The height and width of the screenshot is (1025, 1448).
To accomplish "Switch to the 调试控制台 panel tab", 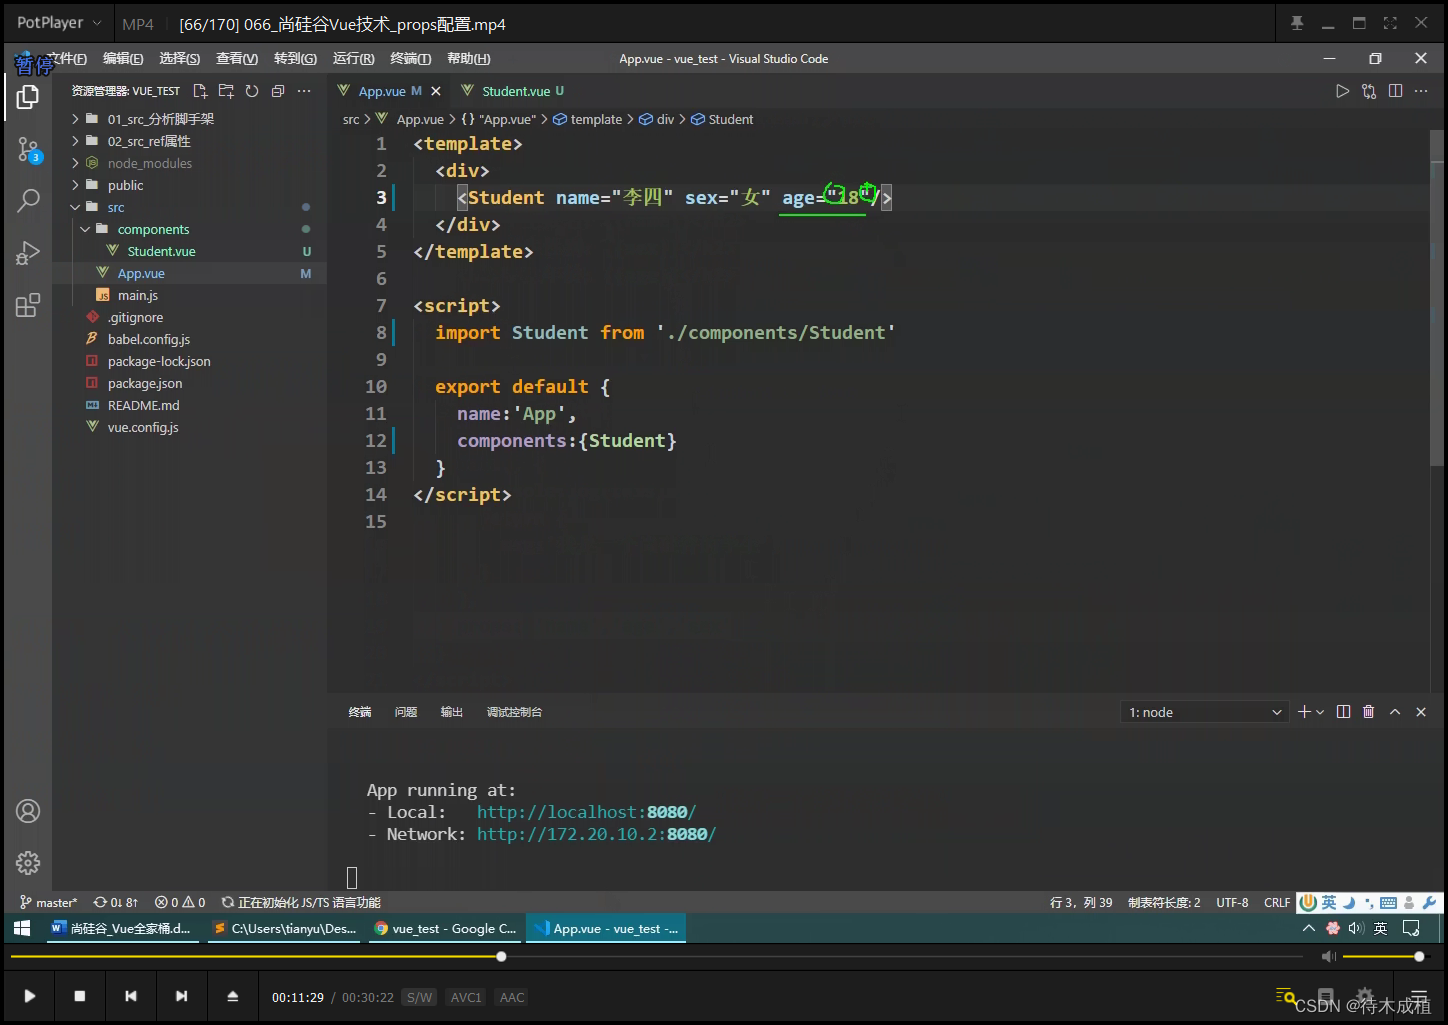I will coord(514,712).
